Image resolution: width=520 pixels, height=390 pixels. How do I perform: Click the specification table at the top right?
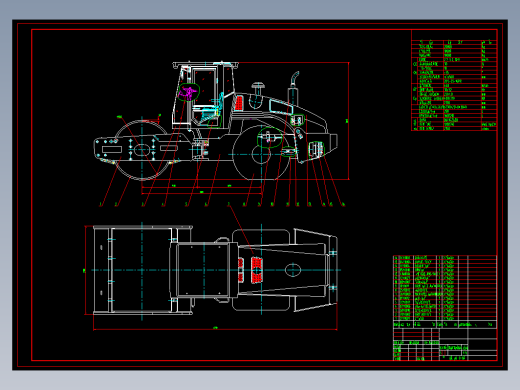click(x=454, y=85)
